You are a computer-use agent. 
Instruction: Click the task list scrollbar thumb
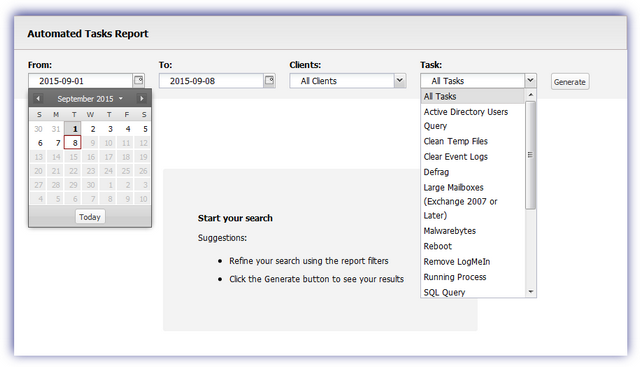531,155
